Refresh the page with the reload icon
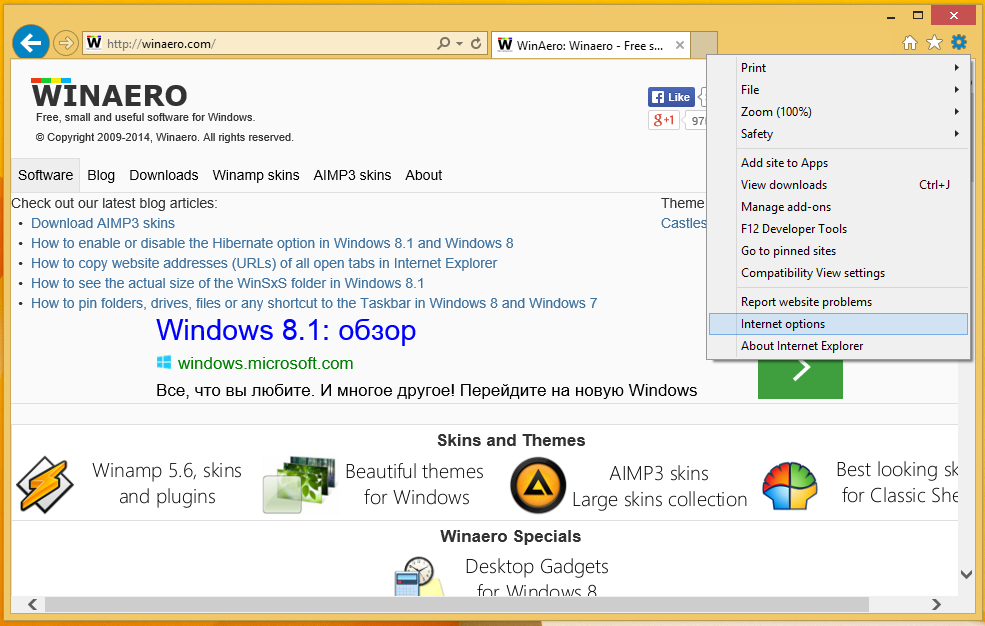This screenshot has width=985, height=626. (x=476, y=43)
